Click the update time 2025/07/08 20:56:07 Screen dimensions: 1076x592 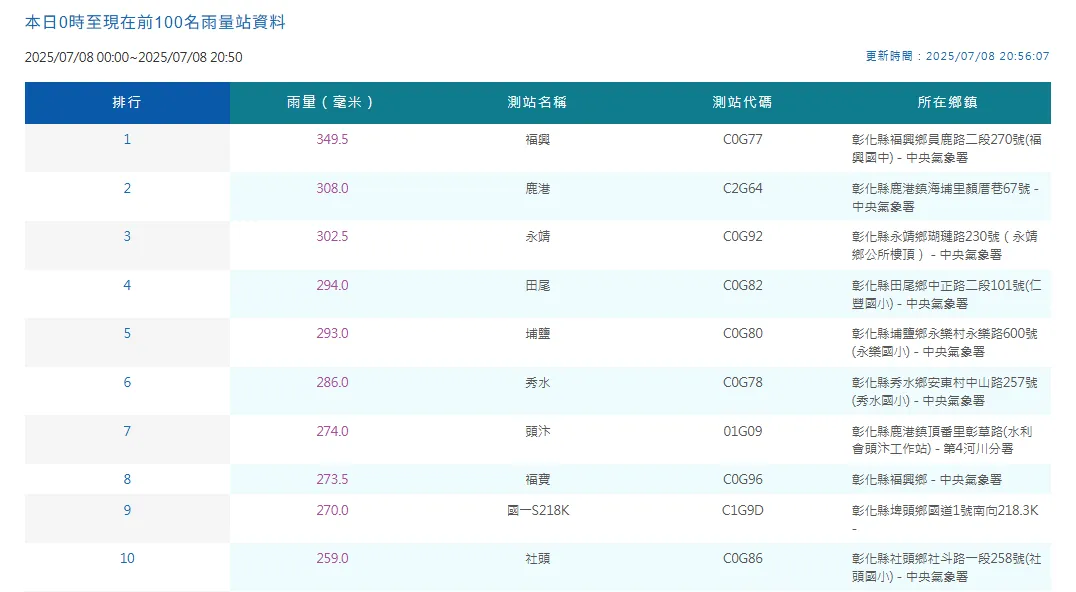coord(987,56)
